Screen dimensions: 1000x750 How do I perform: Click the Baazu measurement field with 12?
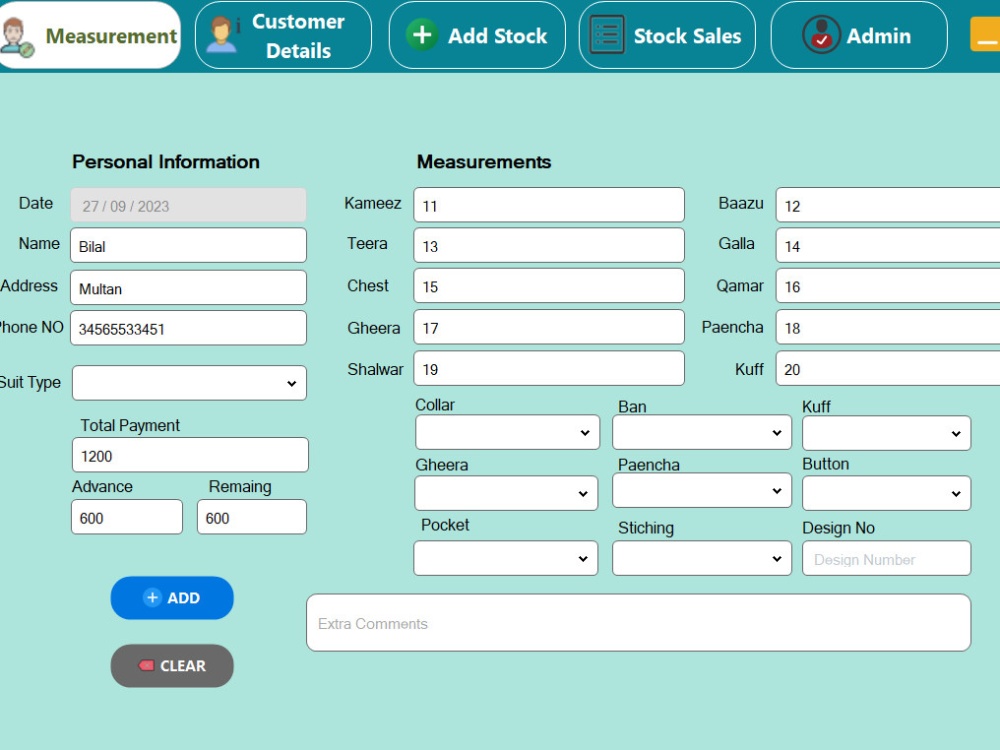888,205
